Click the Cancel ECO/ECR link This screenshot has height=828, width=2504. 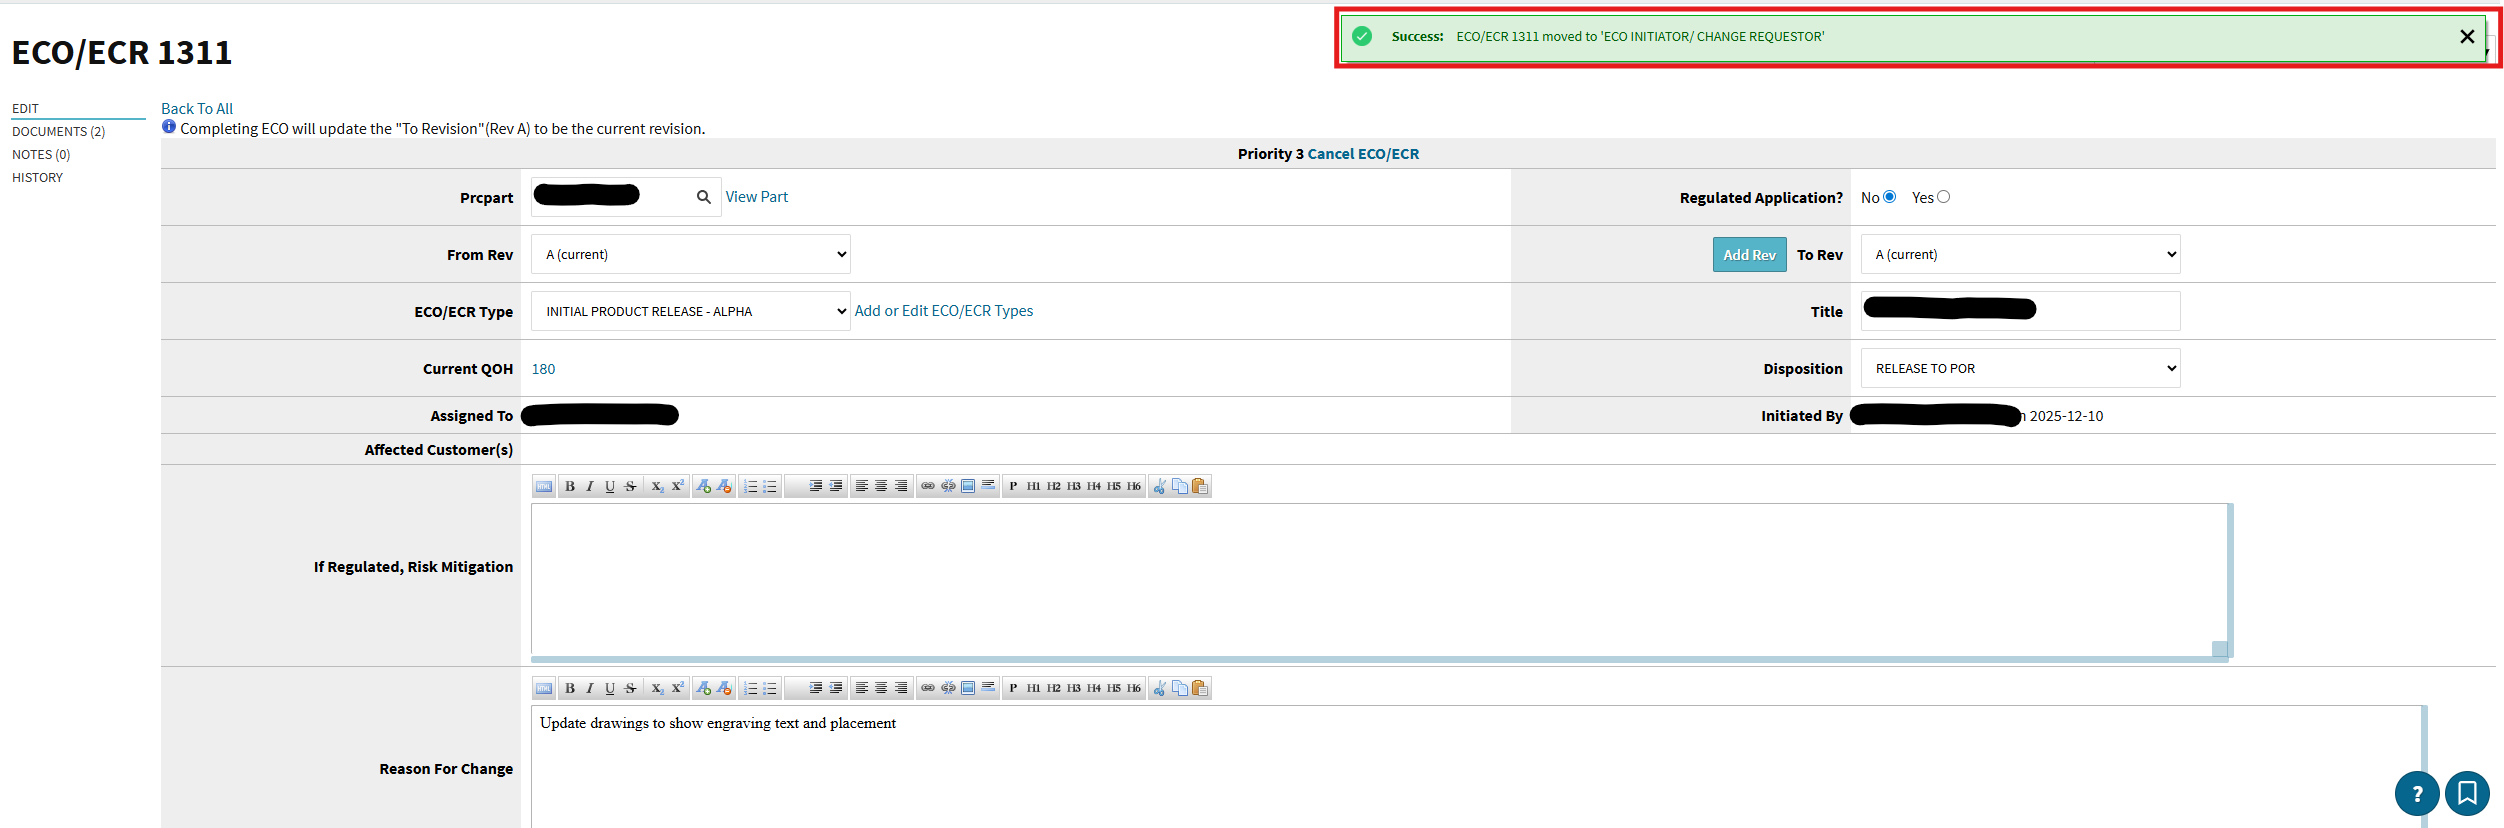tap(1362, 154)
